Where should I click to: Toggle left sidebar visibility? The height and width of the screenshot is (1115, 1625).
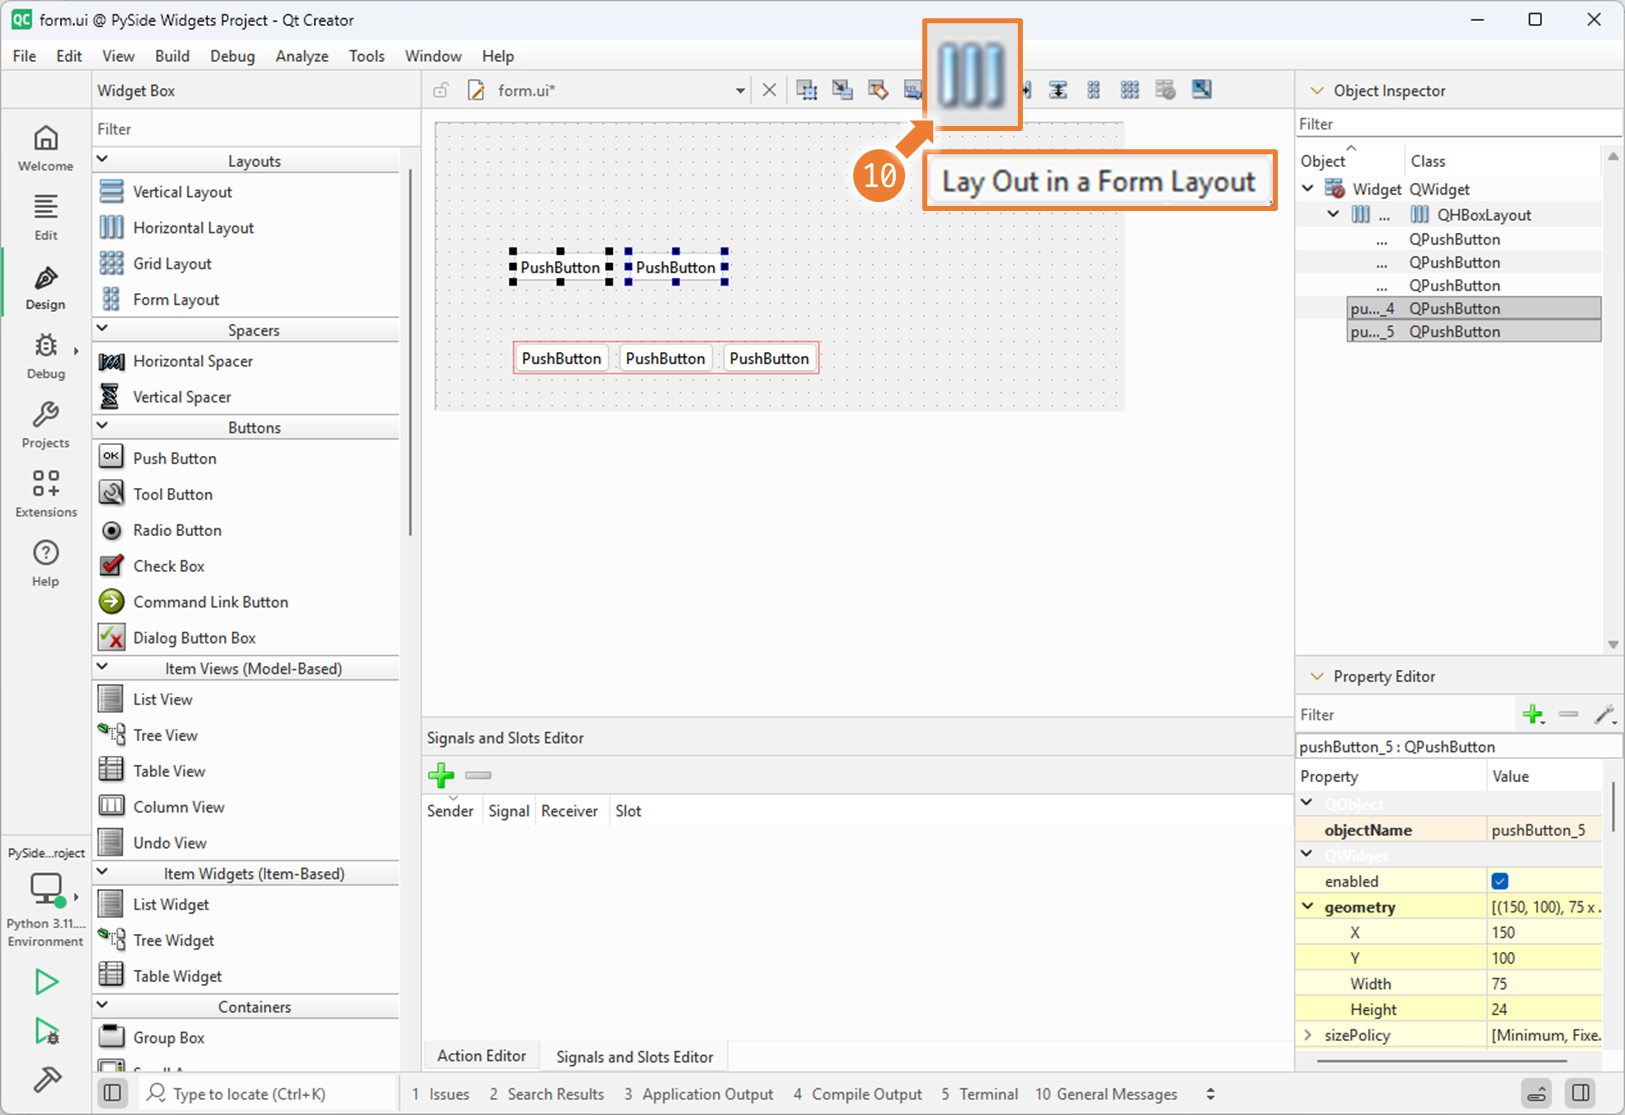tap(113, 1093)
